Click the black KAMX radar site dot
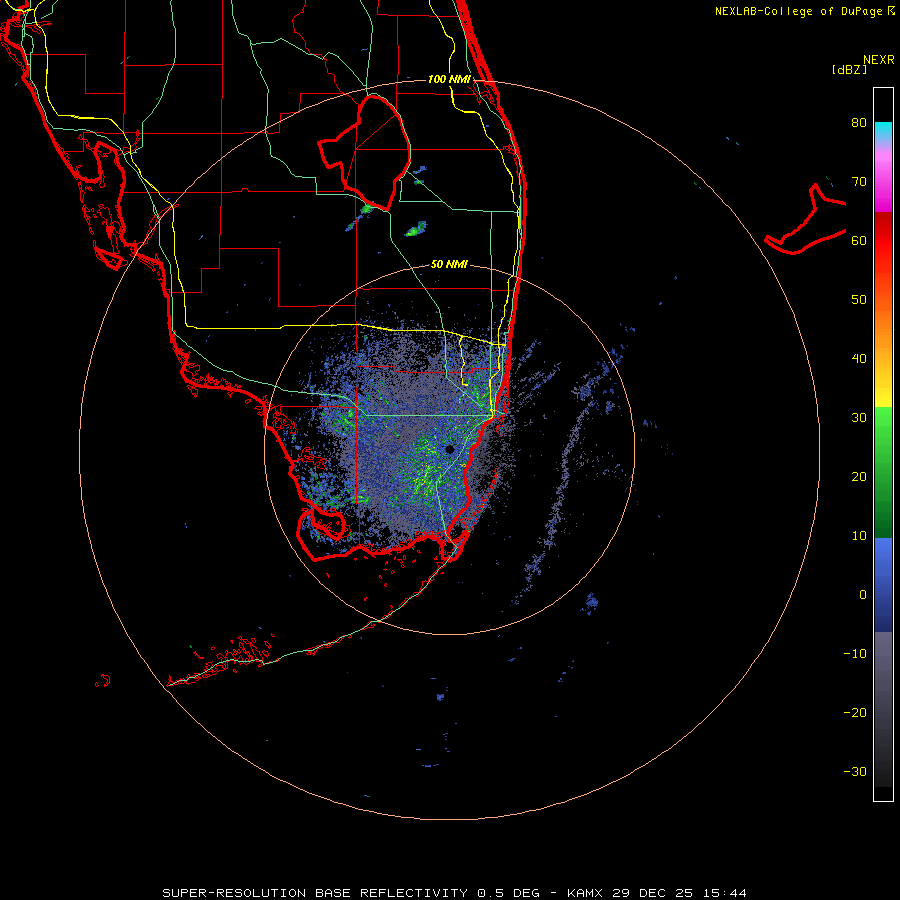 coord(450,449)
